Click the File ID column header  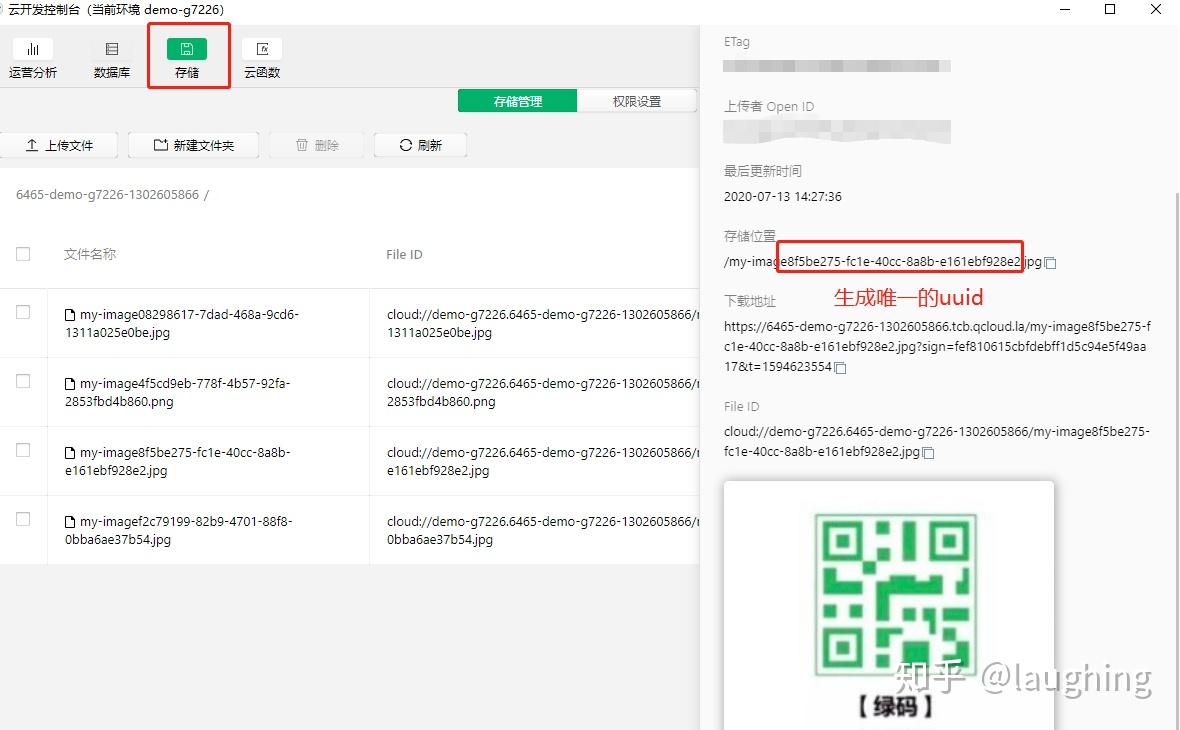click(x=404, y=254)
